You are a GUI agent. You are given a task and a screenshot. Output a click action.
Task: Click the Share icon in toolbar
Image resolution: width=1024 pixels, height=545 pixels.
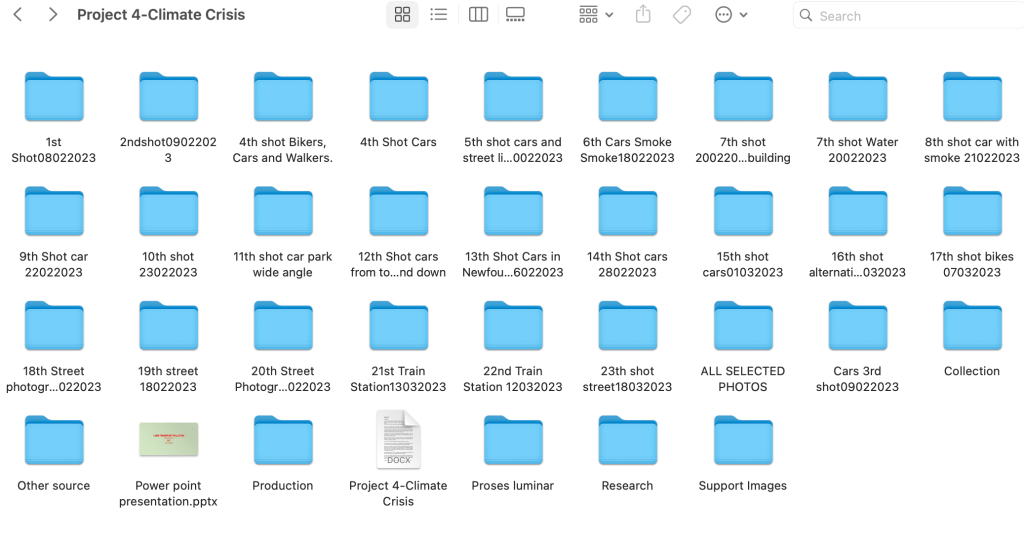tap(643, 15)
